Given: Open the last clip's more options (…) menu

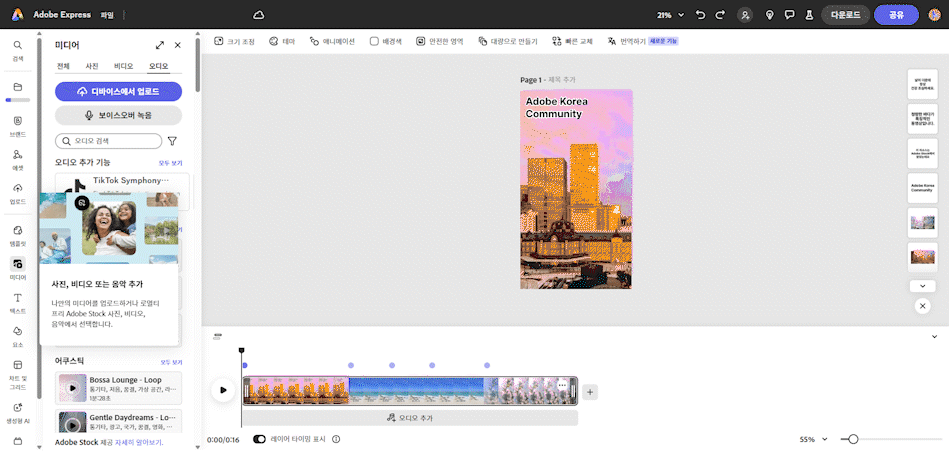Looking at the screenshot, I should point(562,386).
